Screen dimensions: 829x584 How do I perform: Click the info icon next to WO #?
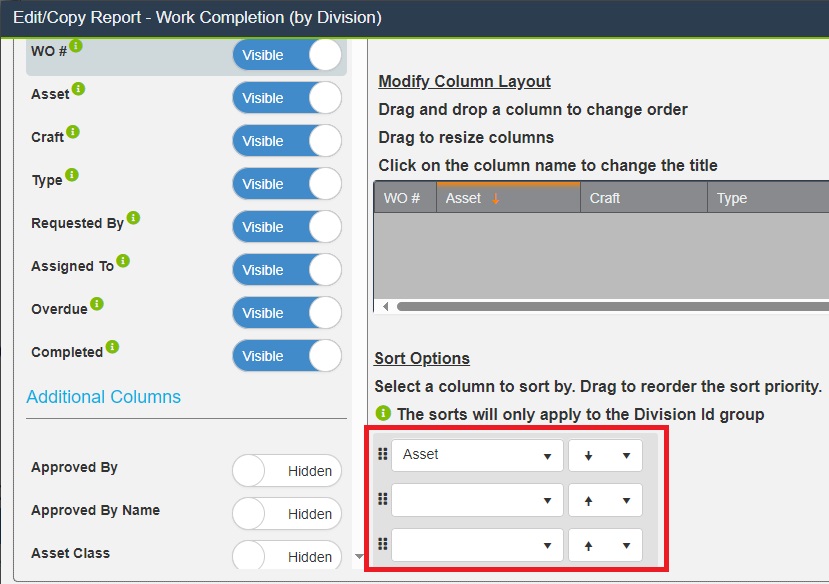point(76,46)
